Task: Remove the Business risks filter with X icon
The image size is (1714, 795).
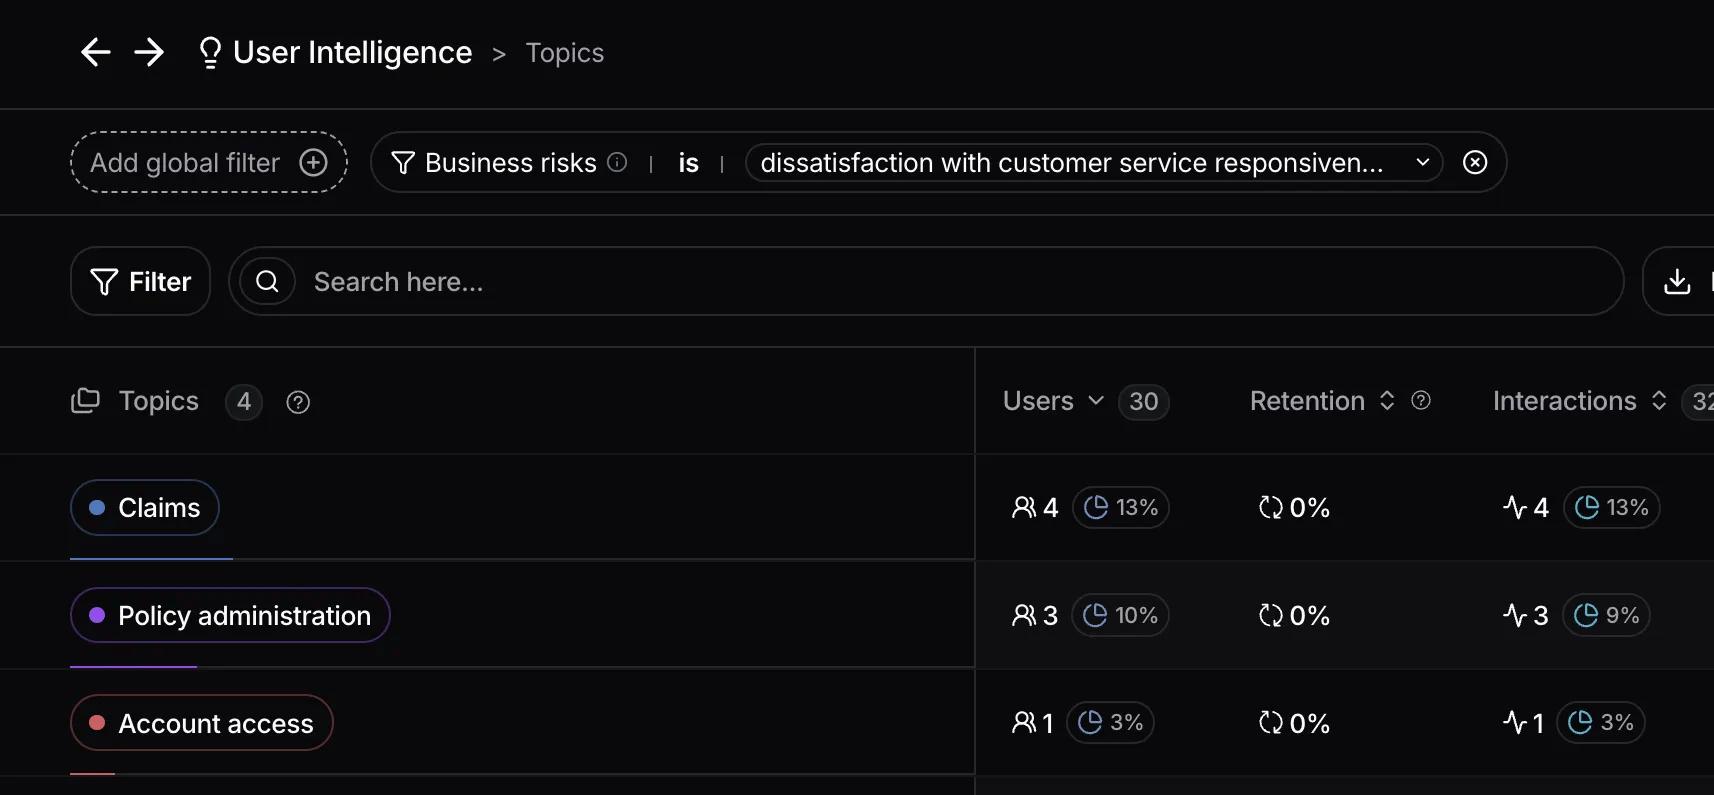Action: tap(1475, 162)
